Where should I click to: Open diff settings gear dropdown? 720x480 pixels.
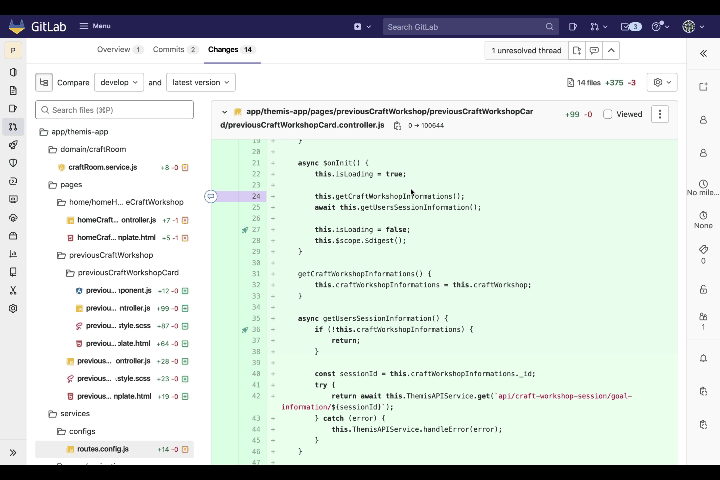(x=662, y=83)
